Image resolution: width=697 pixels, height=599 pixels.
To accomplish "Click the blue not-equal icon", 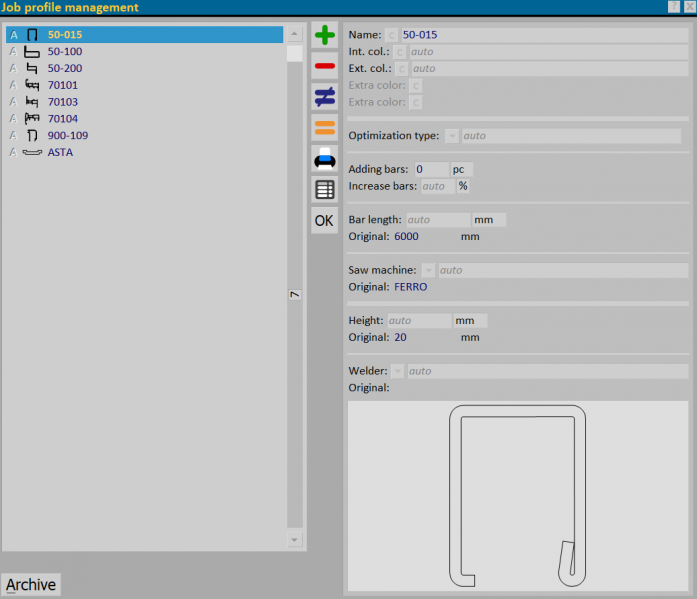I will pos(324,97).
